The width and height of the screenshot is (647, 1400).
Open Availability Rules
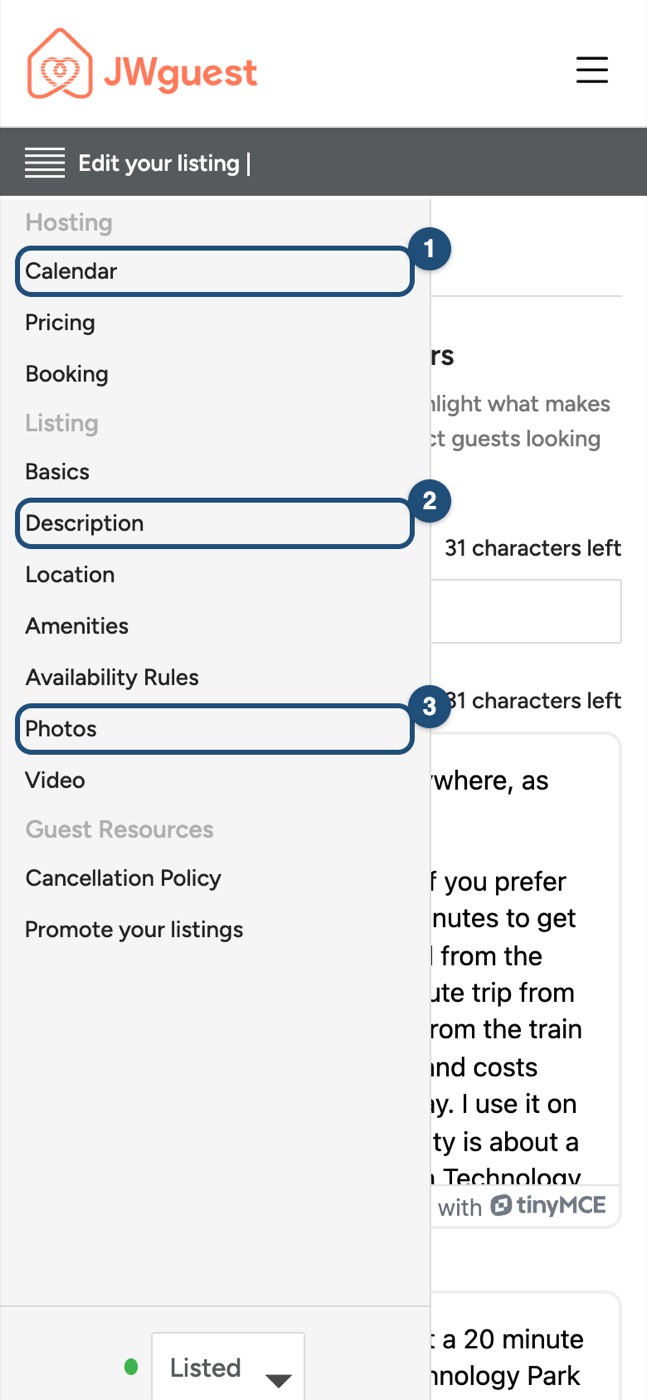pyautogui.click(x=112, y=677)
